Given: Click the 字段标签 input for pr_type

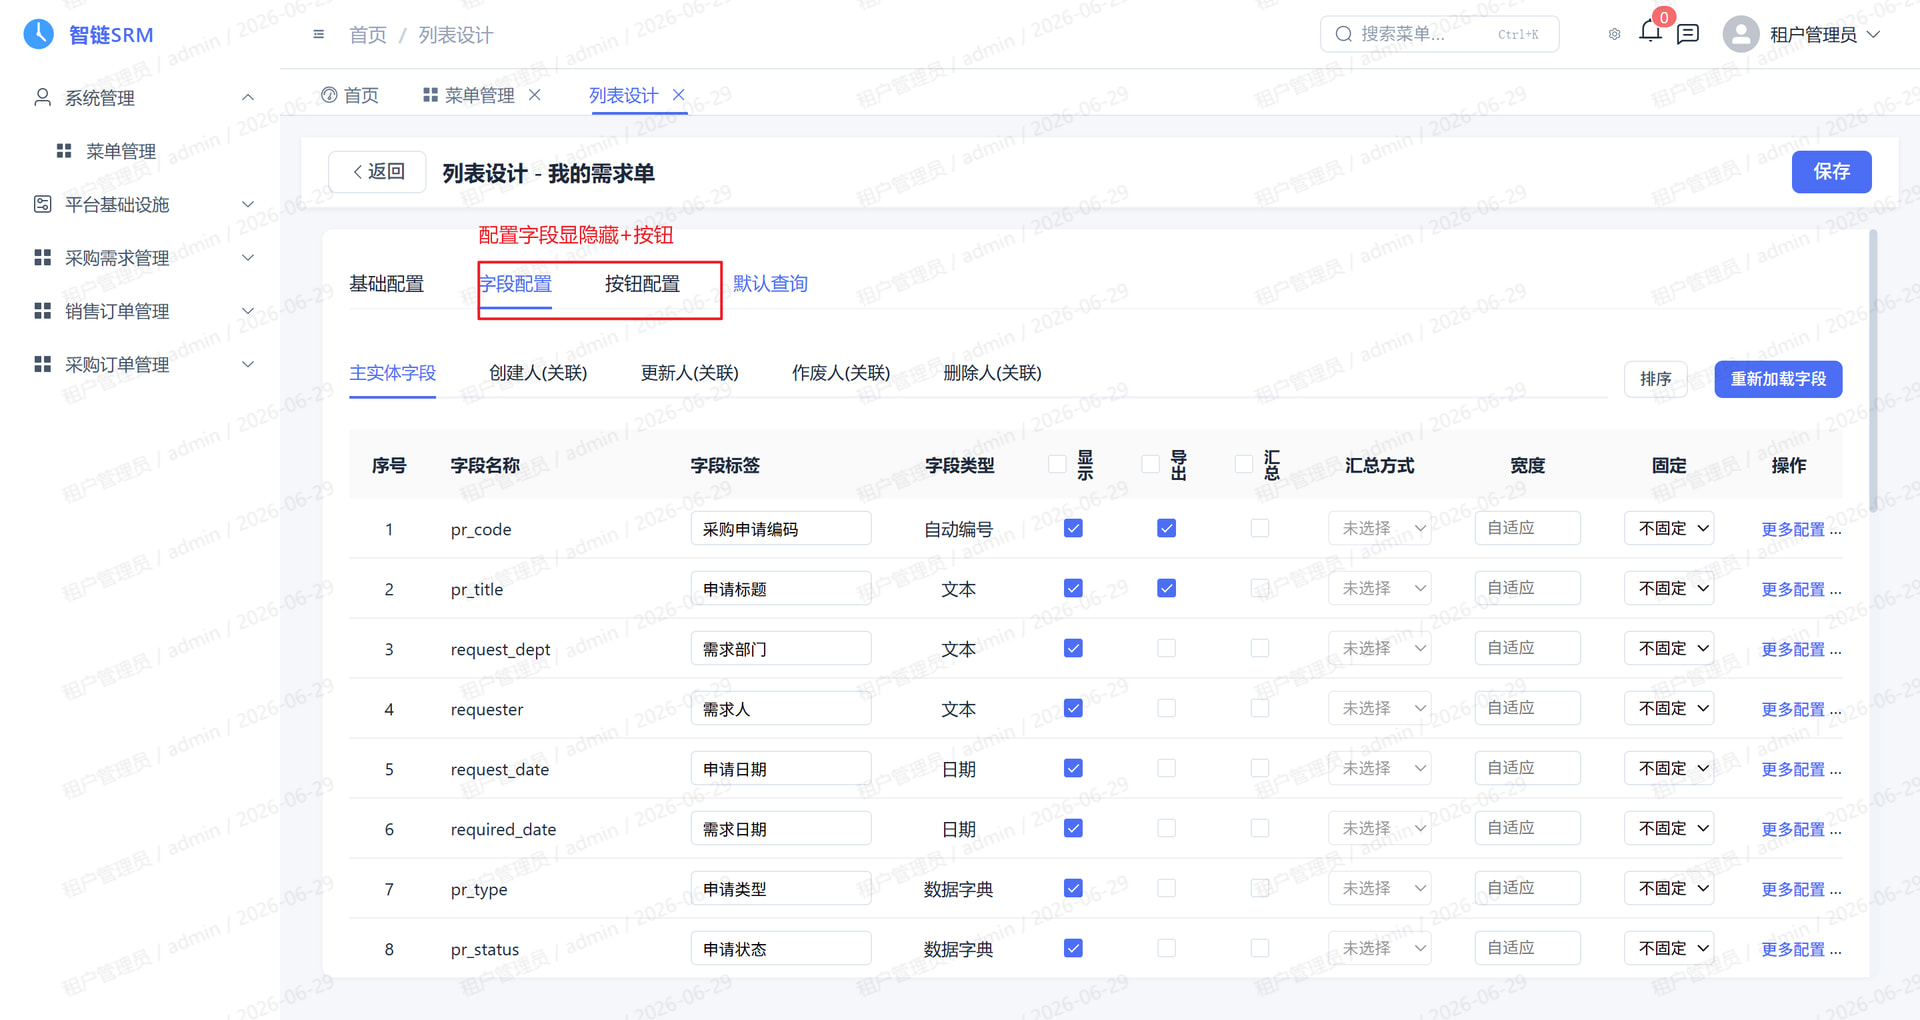Looking at the screenshot, I should (780, 888).
